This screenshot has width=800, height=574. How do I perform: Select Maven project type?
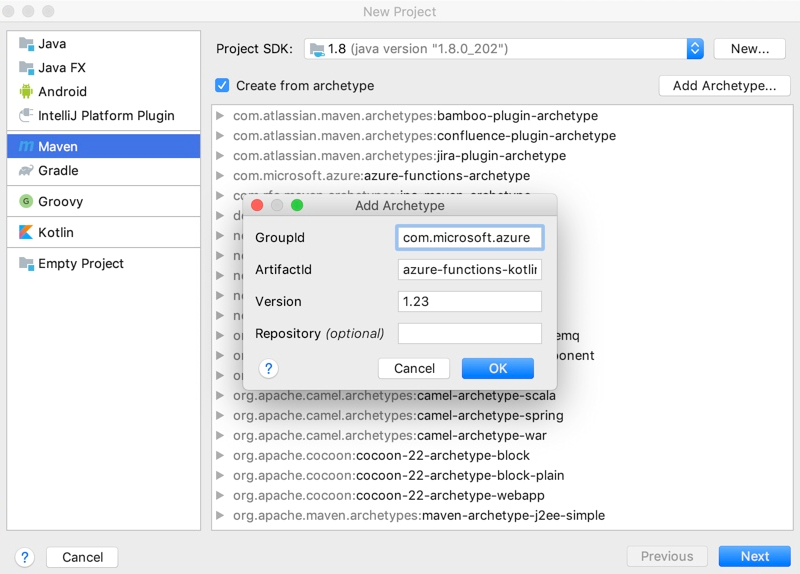click(104, 146)
